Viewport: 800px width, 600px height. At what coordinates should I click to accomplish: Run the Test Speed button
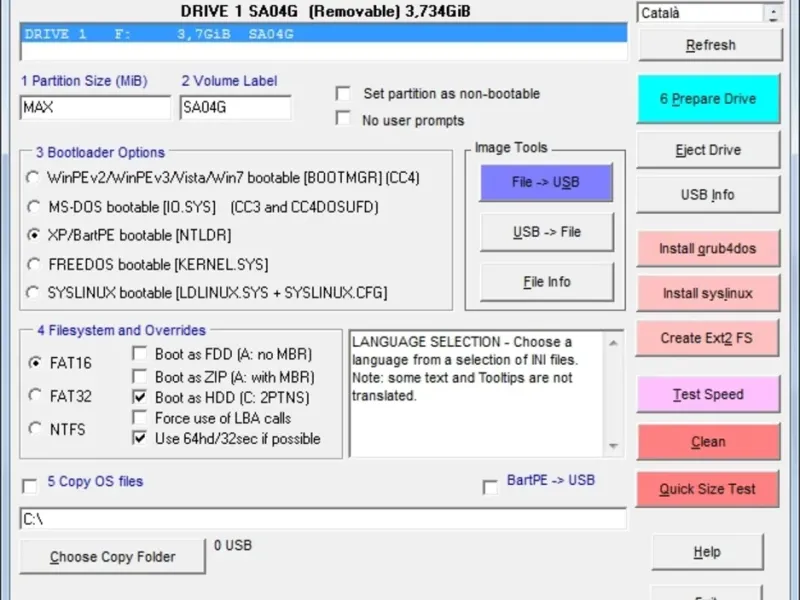click(x=708, y=394)
